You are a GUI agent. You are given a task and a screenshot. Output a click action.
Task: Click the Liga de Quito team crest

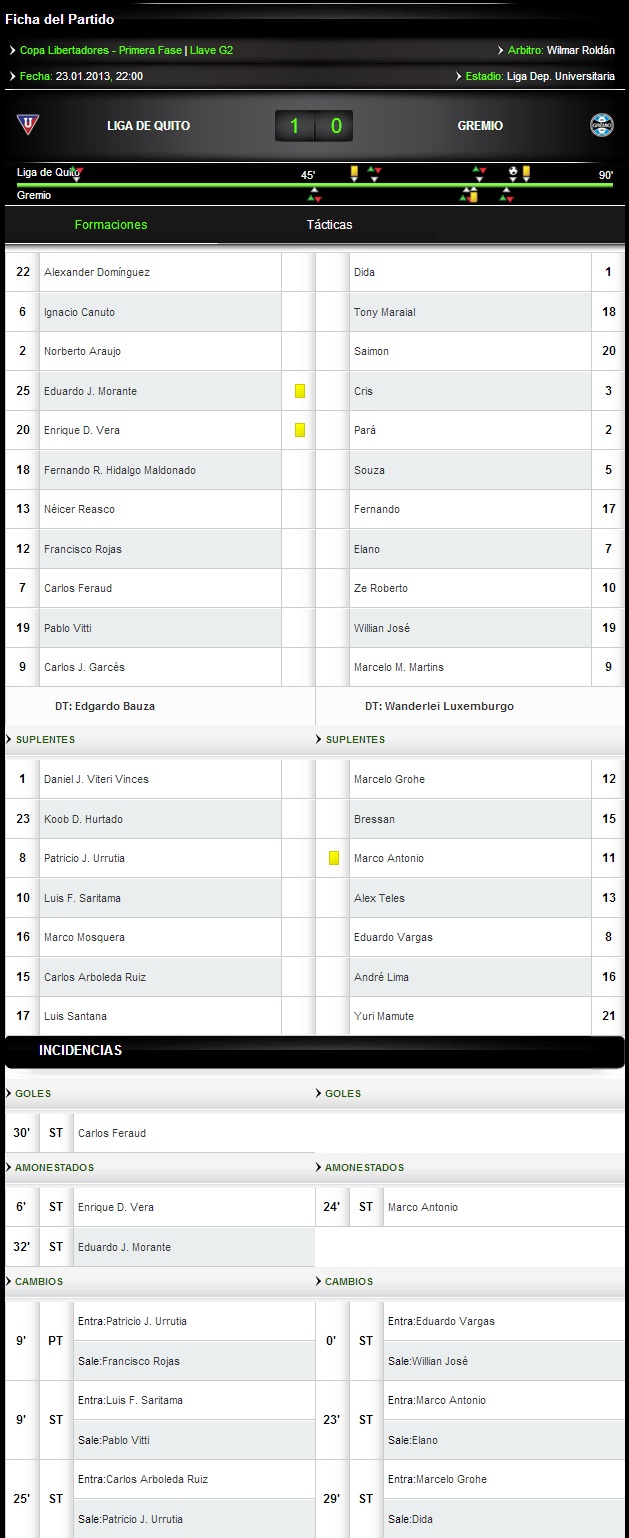pos(27,124)
